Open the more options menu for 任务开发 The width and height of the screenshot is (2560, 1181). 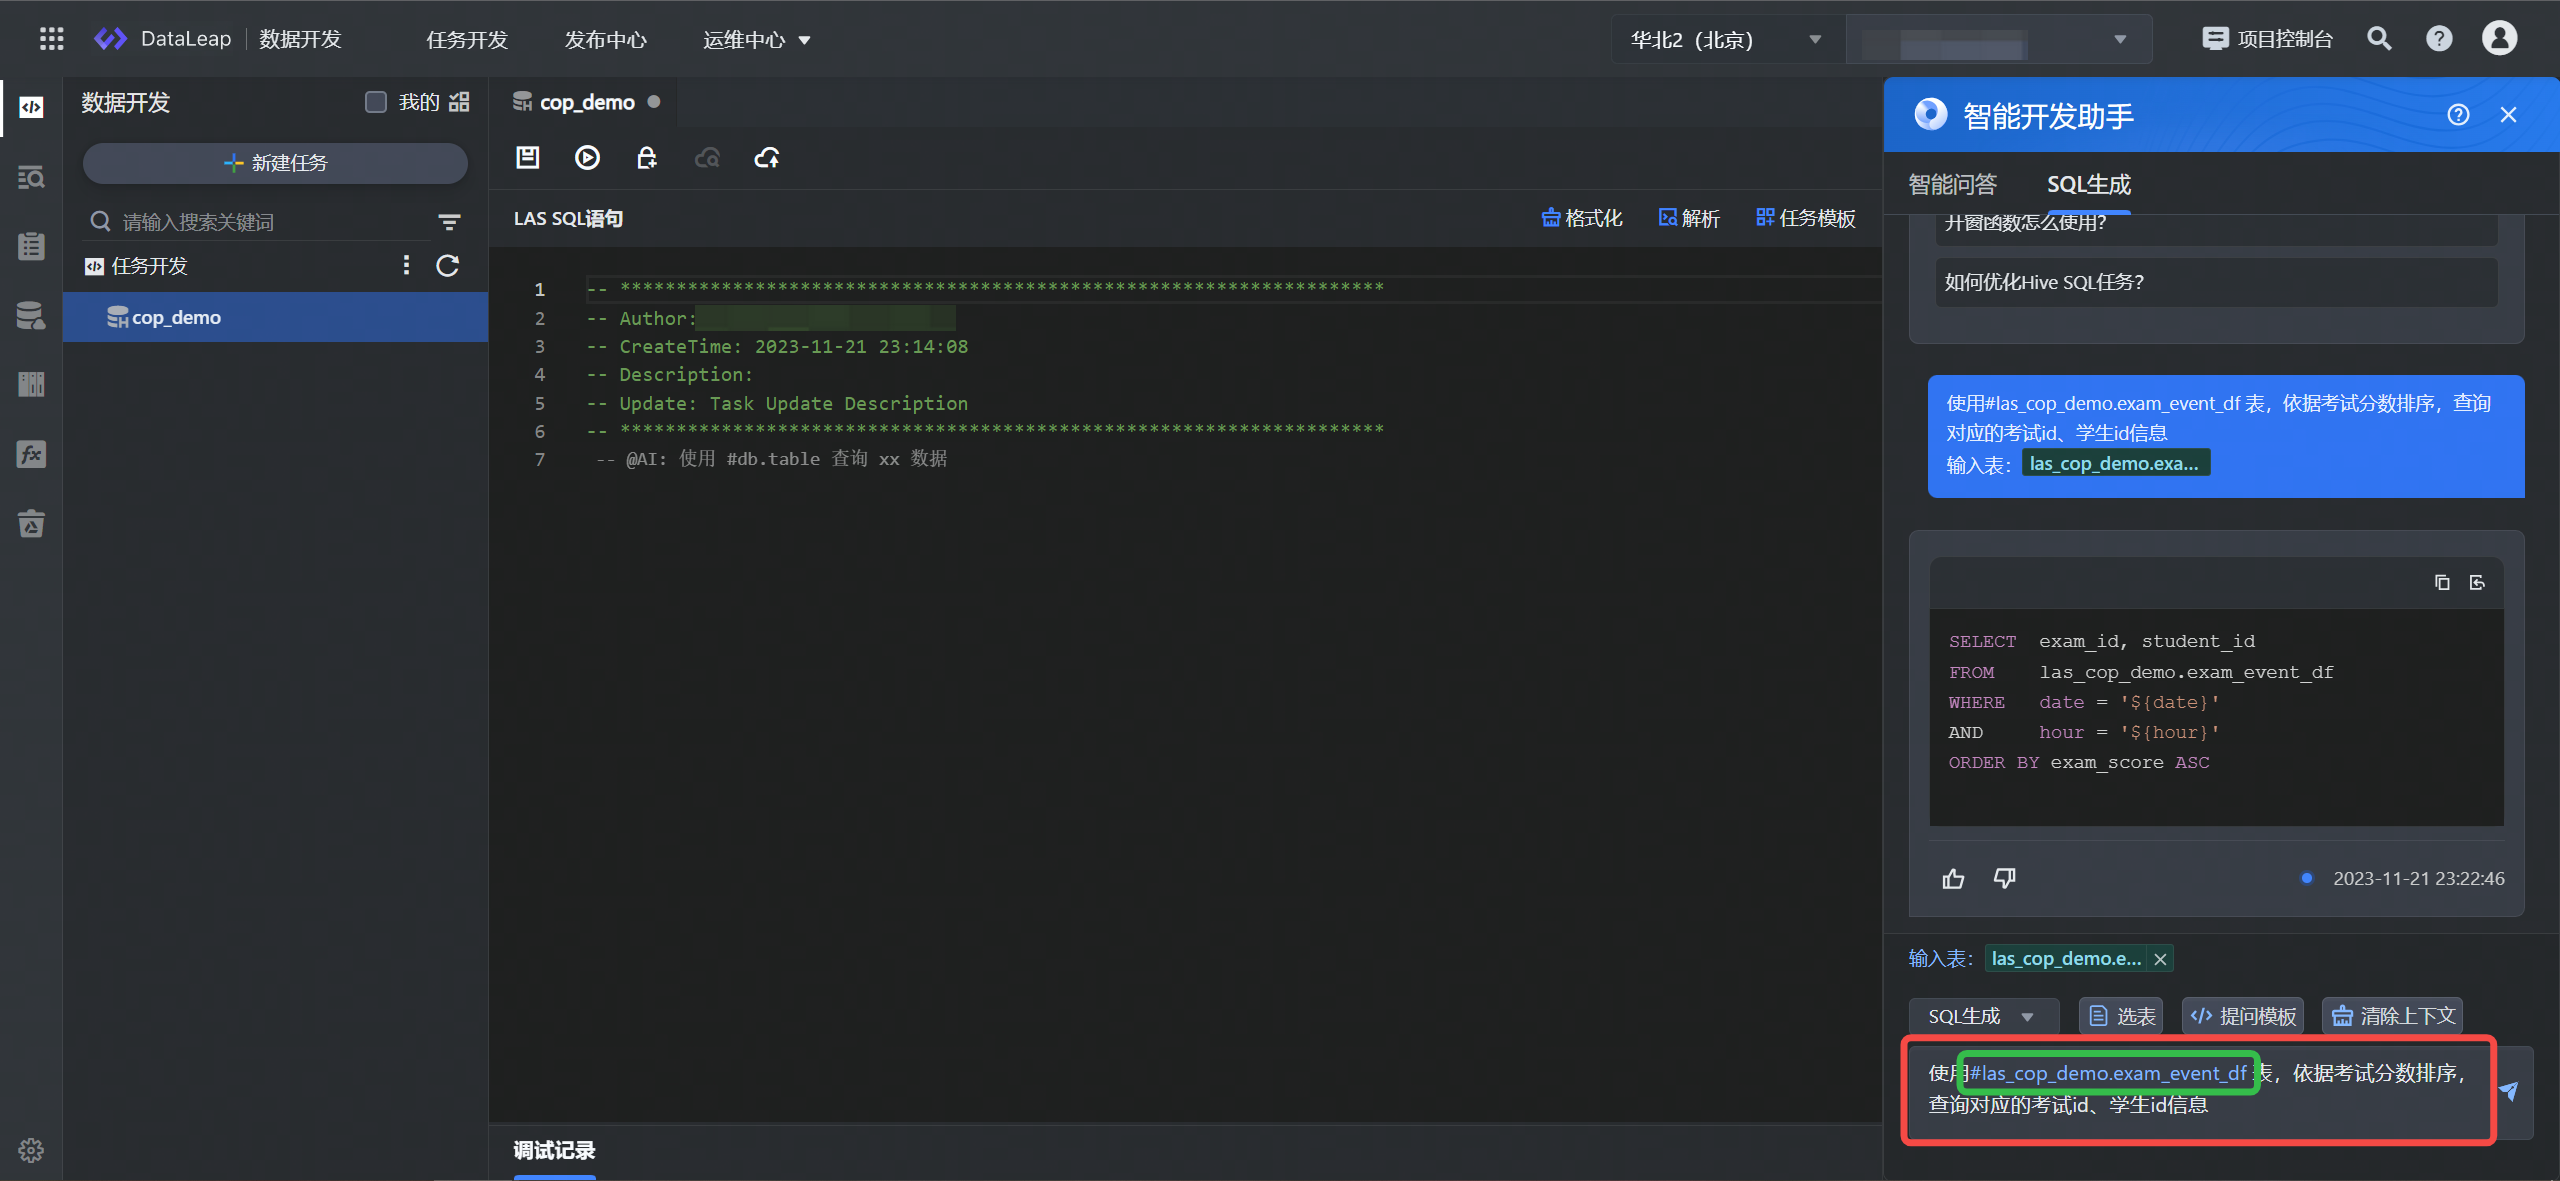tap(406, 265)
